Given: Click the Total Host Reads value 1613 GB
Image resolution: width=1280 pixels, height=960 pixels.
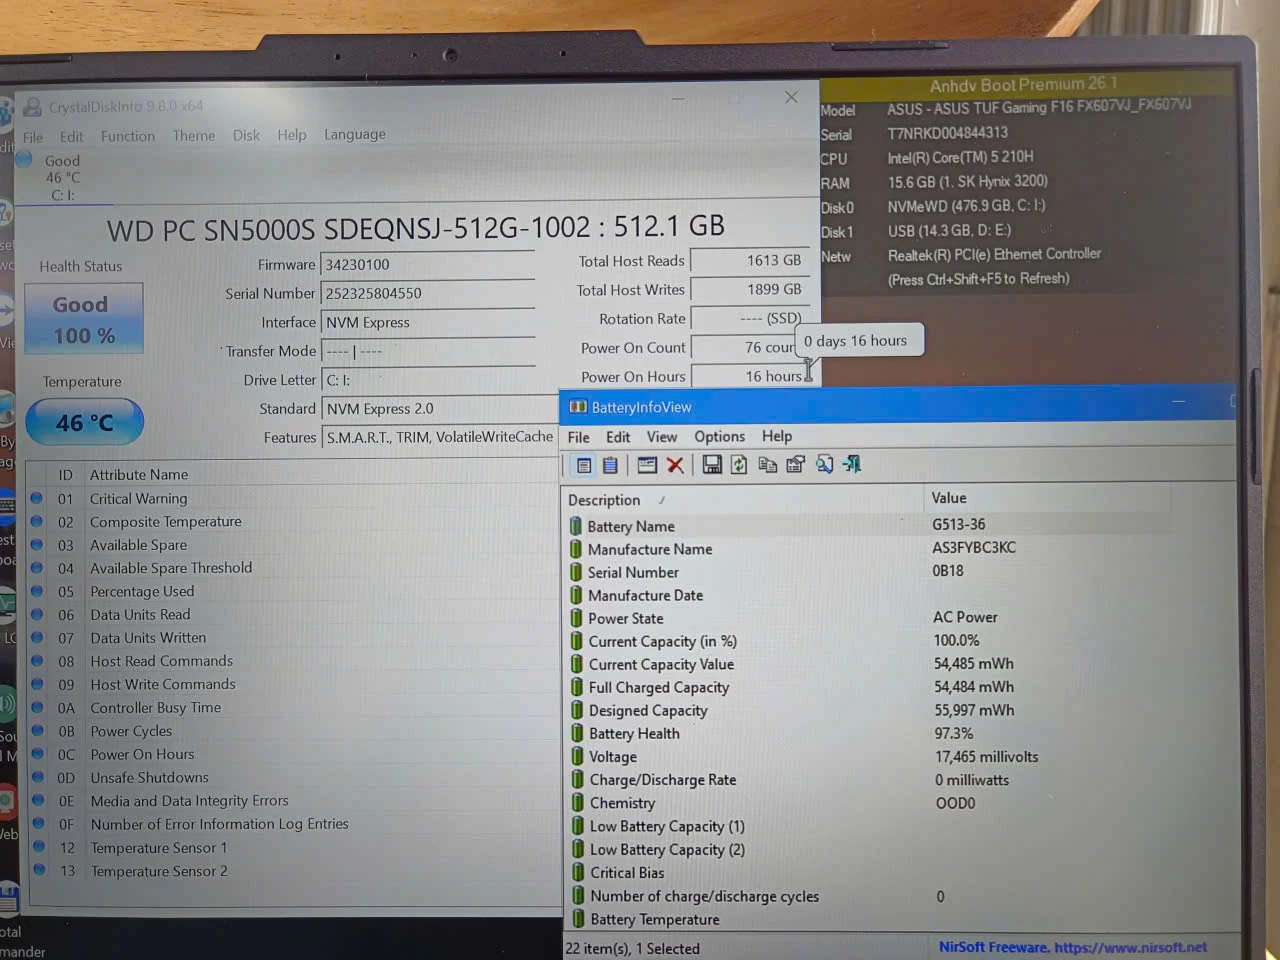Looking at the screenshot, I should click(749, 260).
